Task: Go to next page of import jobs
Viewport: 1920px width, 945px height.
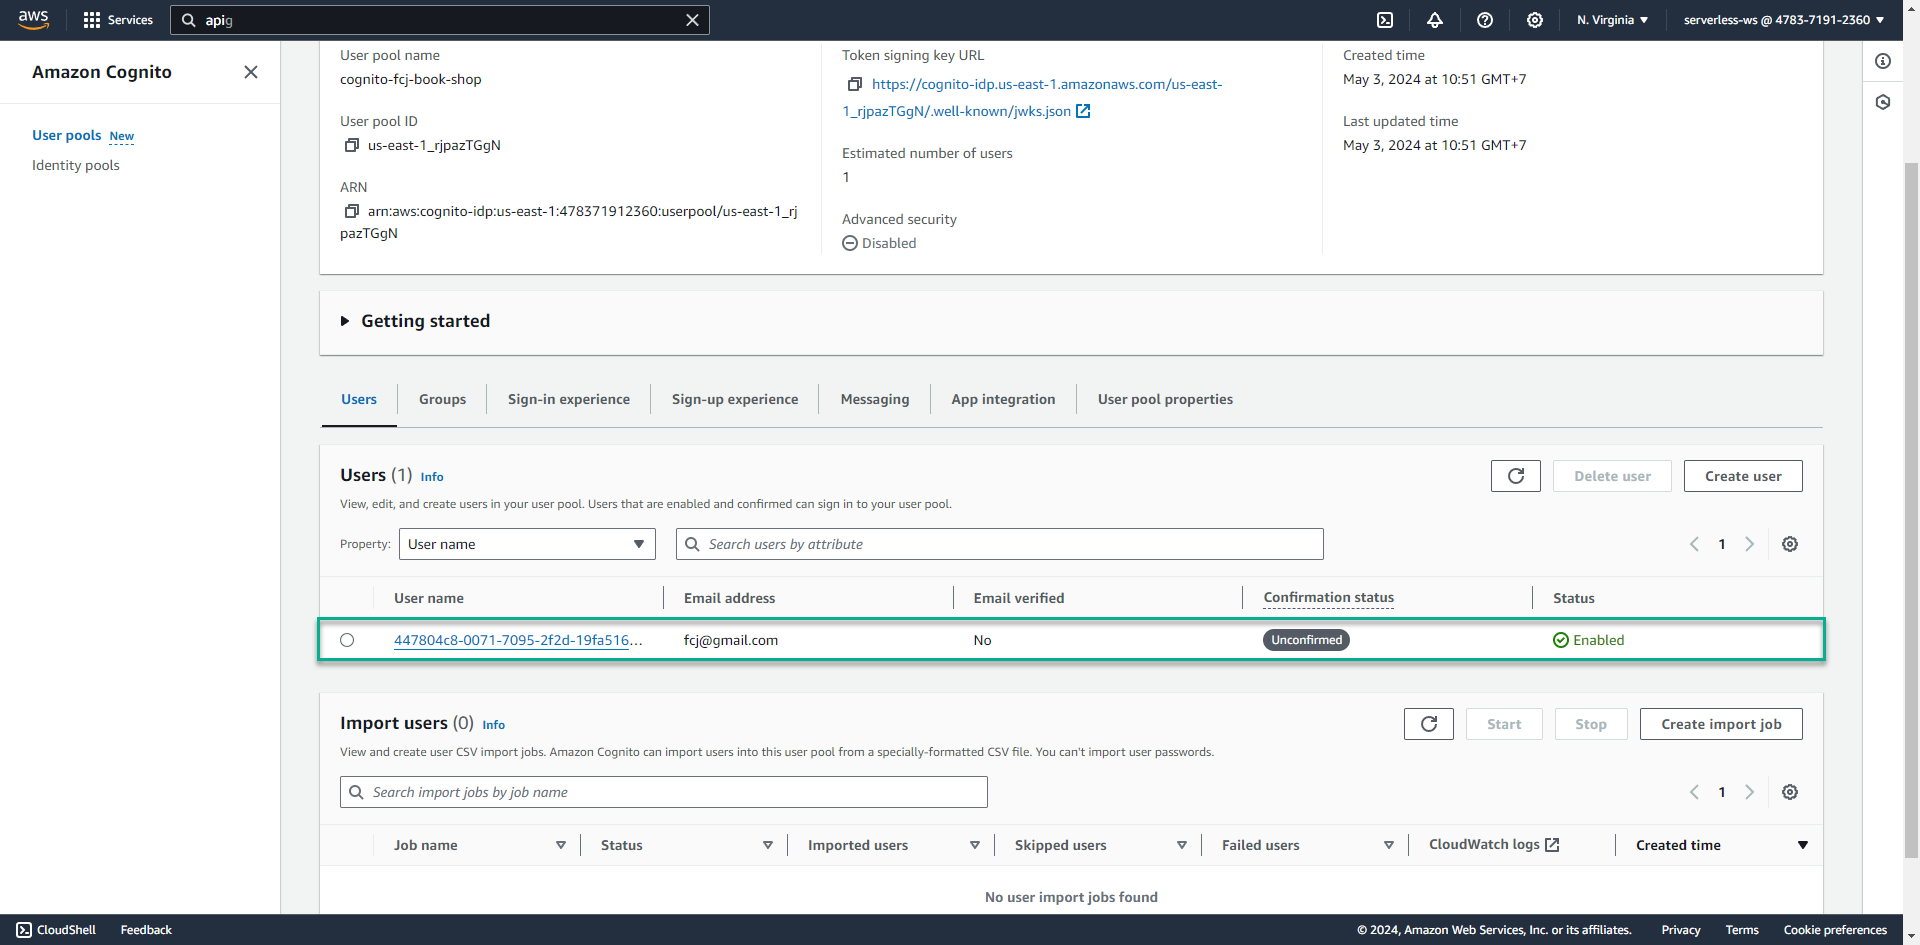Action: pos(1749,792)
